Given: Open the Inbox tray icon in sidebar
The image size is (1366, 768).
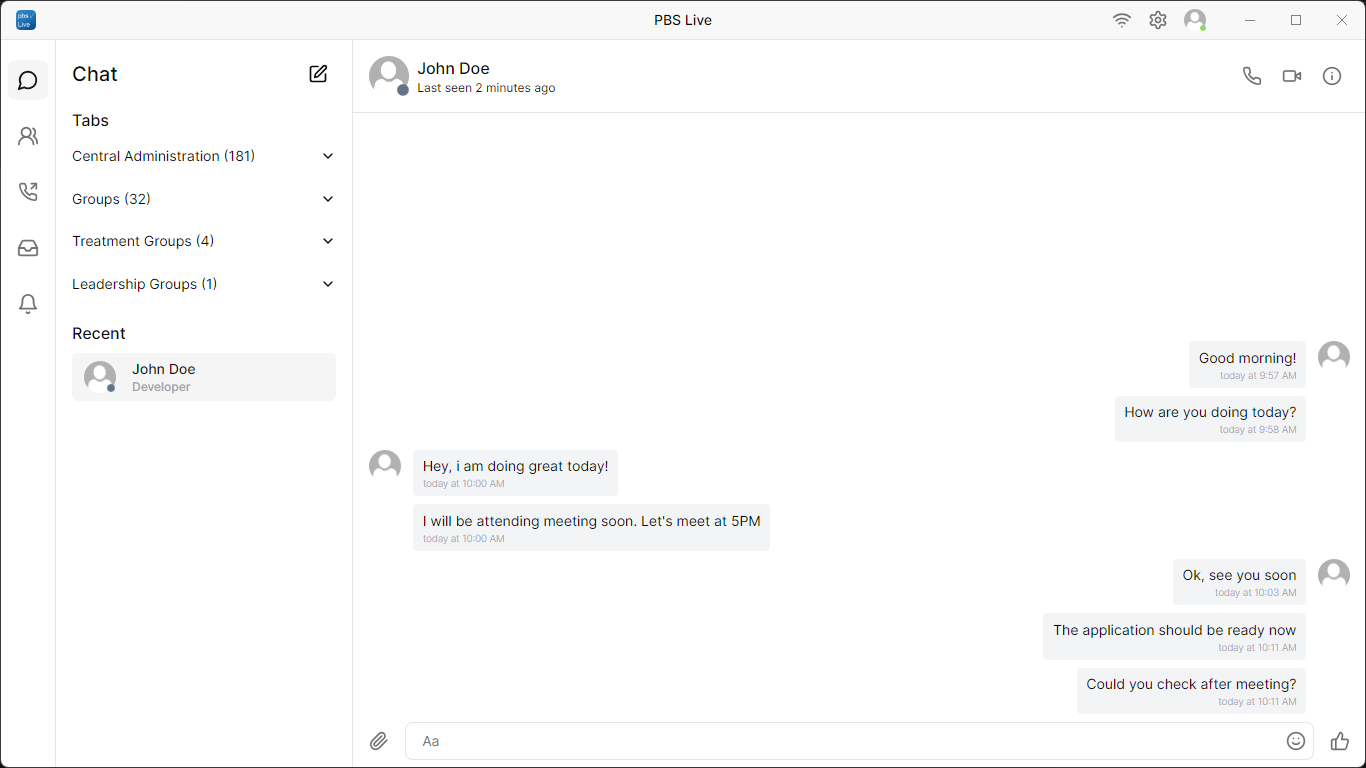Looking at the screenshot, I should coord(28,248).
